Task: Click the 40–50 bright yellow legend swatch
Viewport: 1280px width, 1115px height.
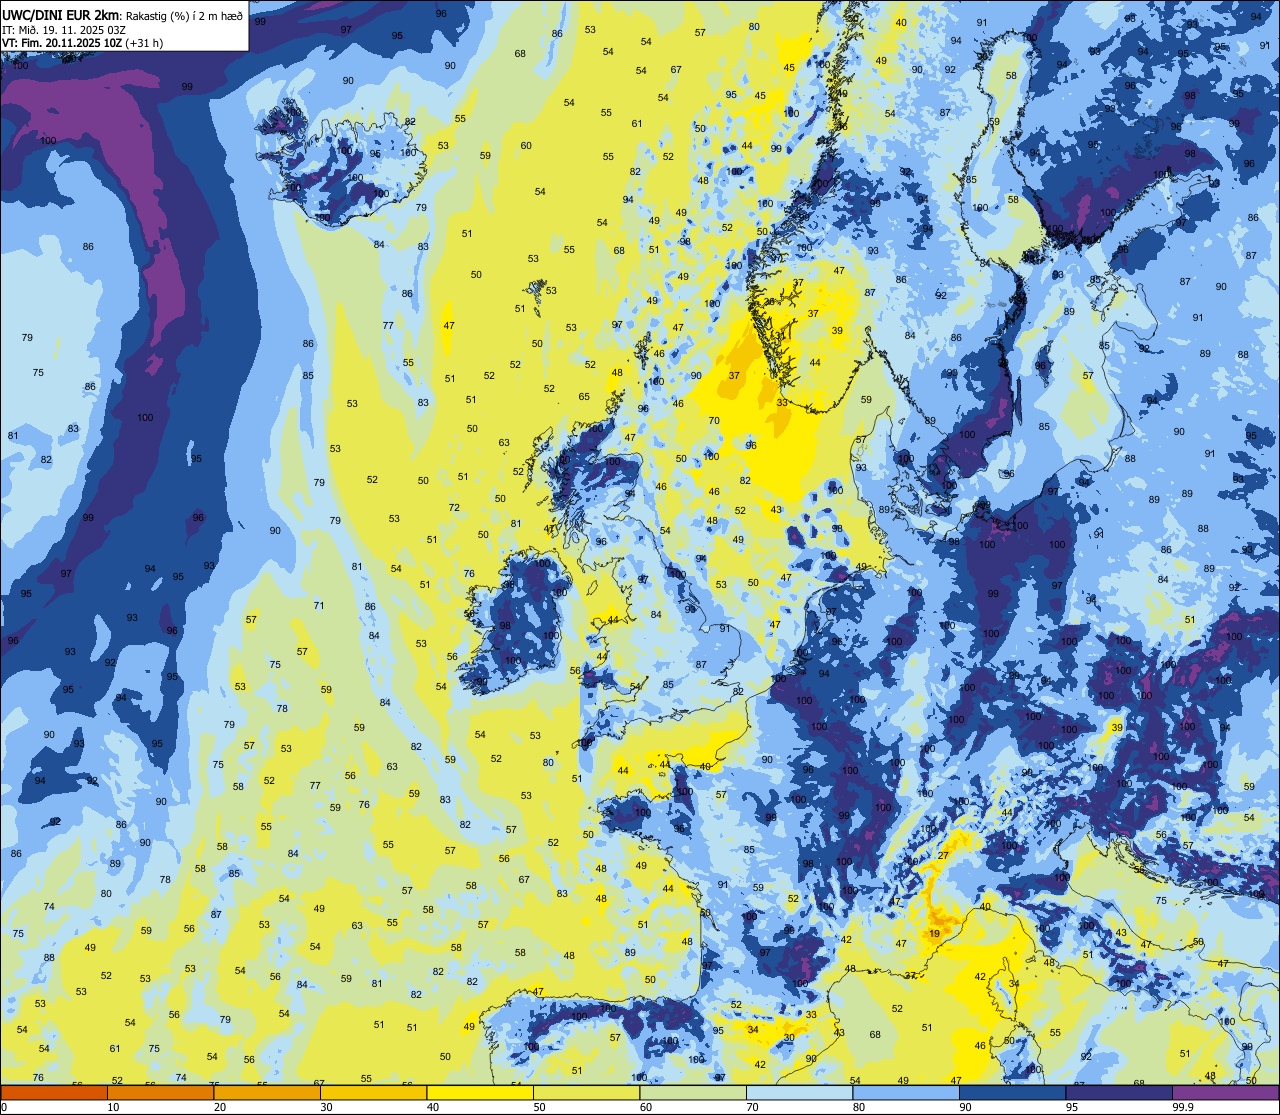Action: pos(480,1092)
